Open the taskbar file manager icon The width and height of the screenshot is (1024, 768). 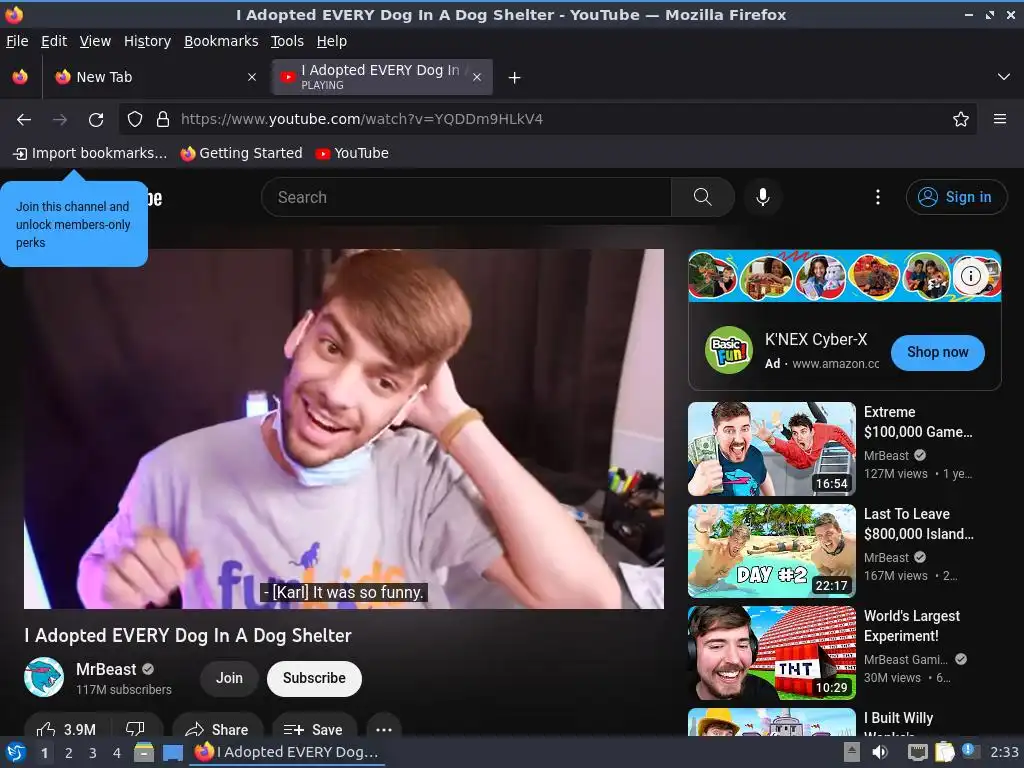pos(144,752)
